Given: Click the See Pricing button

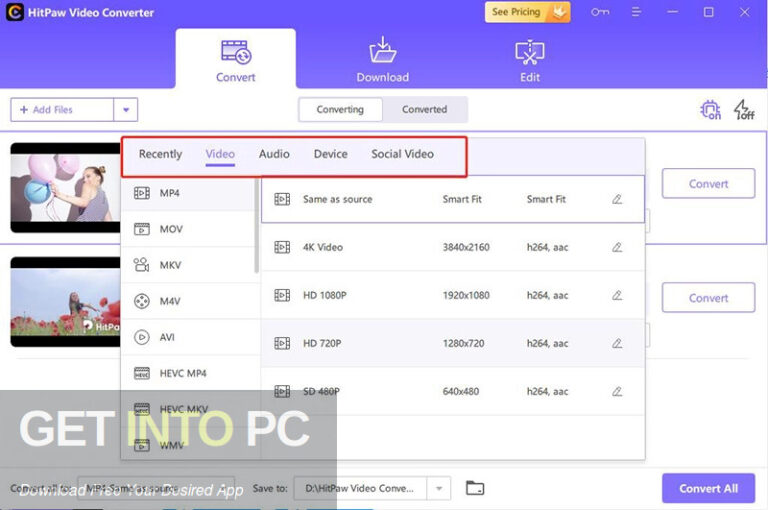Looking at the screenshot, I should [x=528, y=12].
